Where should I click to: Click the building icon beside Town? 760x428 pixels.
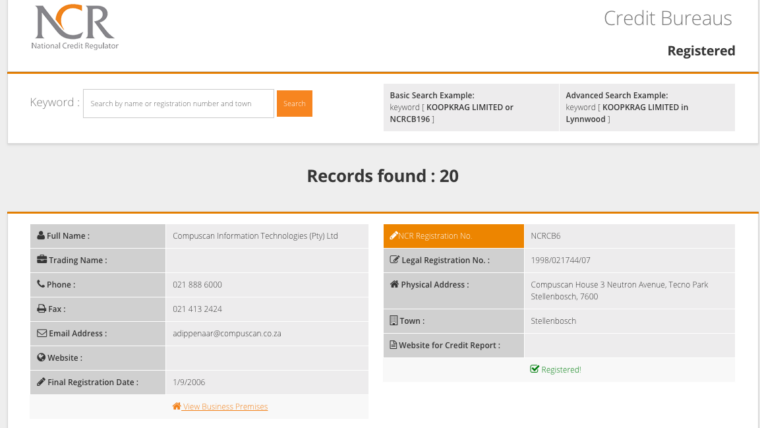(394, 320)
